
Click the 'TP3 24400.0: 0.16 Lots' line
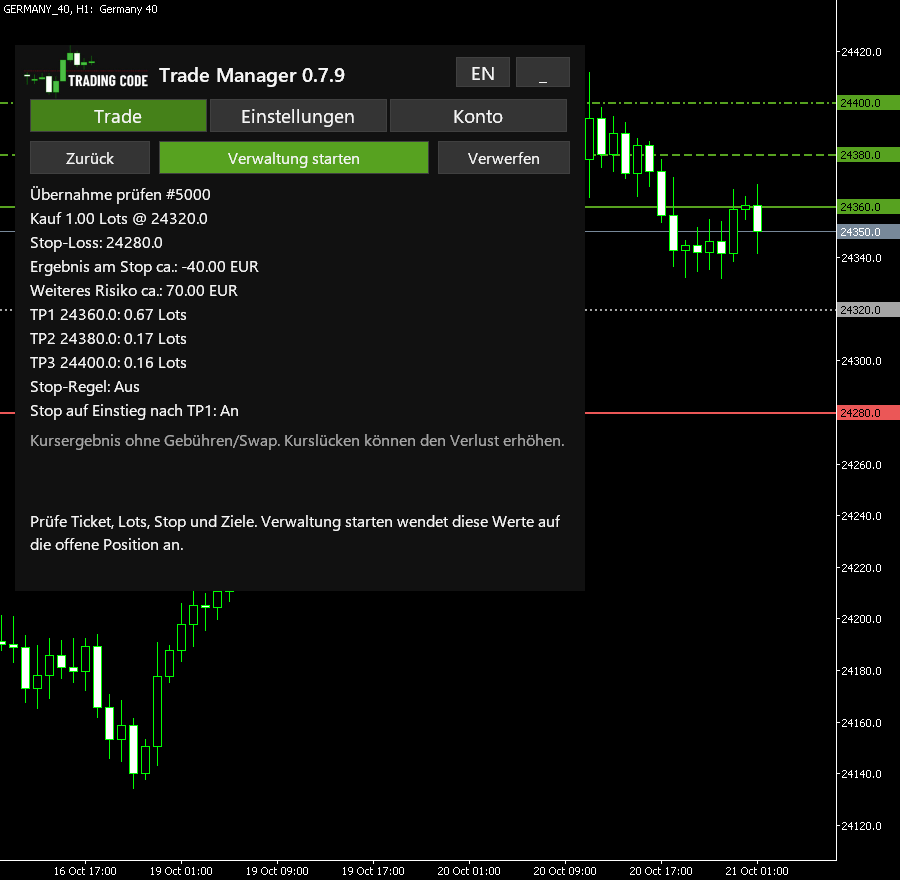(108, 363)
